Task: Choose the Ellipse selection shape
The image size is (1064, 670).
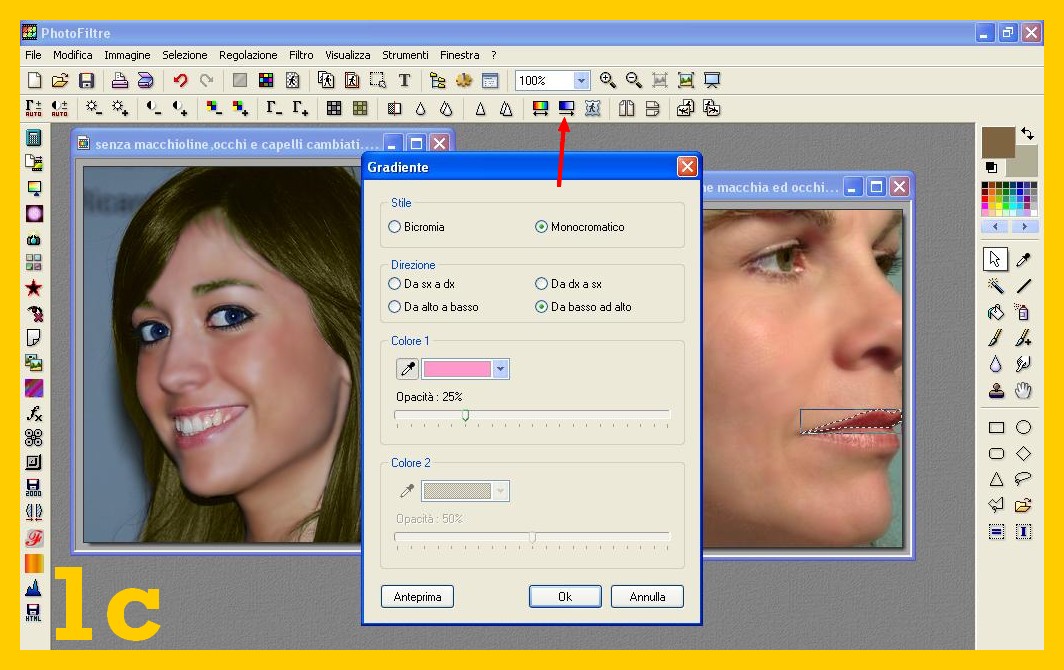Action: coord(1023,427)
